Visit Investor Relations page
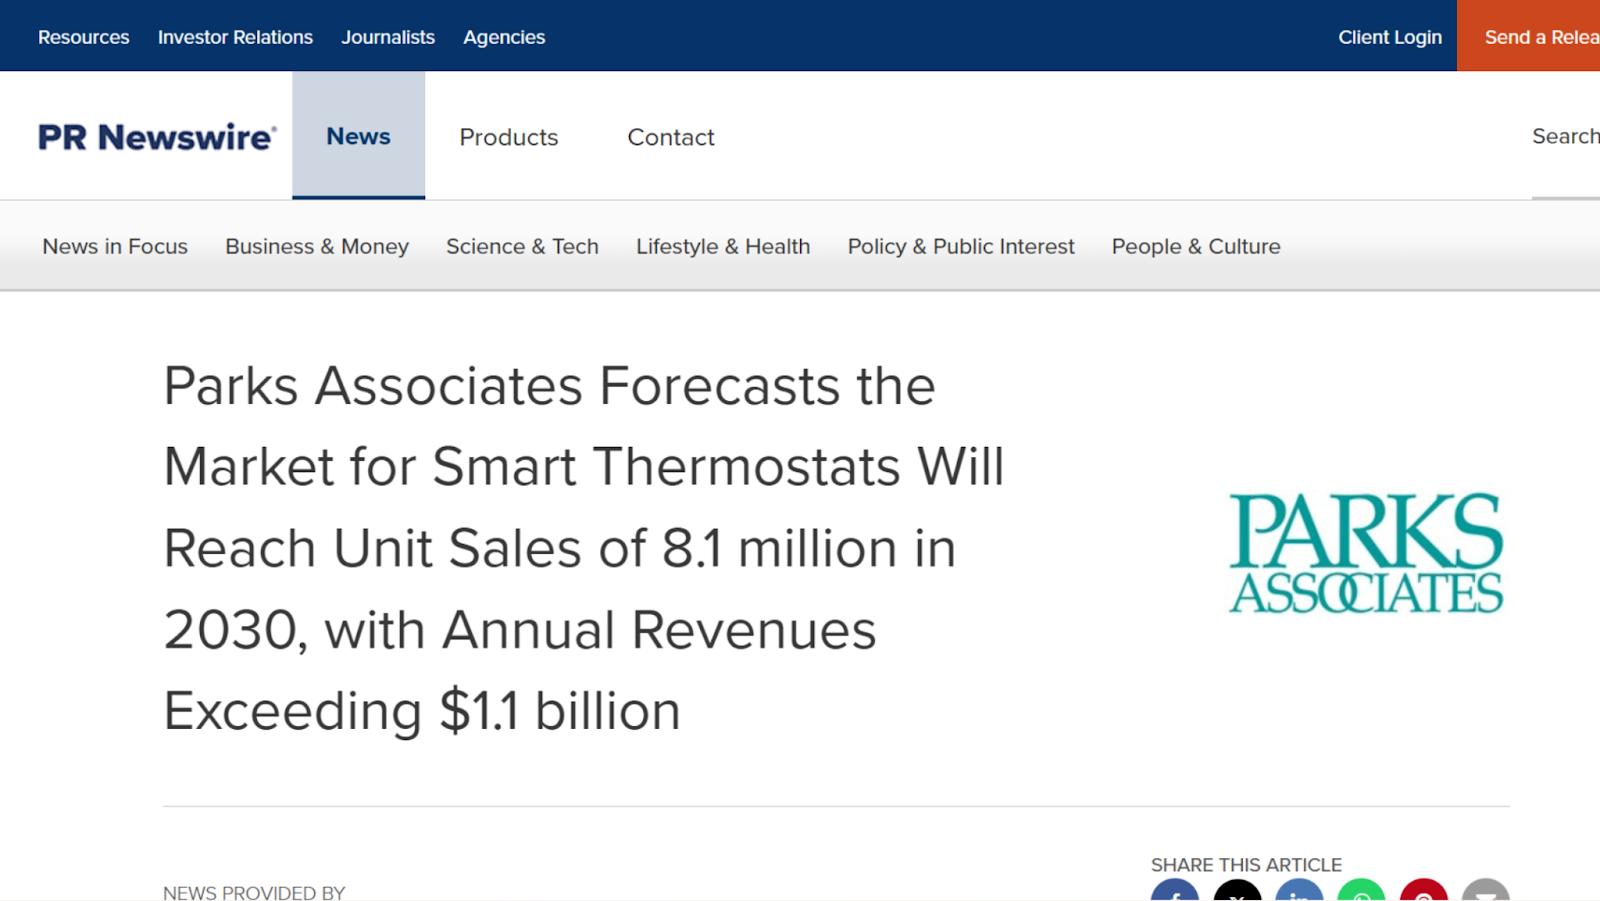The image size is (1600, 901). coord(235,37)
